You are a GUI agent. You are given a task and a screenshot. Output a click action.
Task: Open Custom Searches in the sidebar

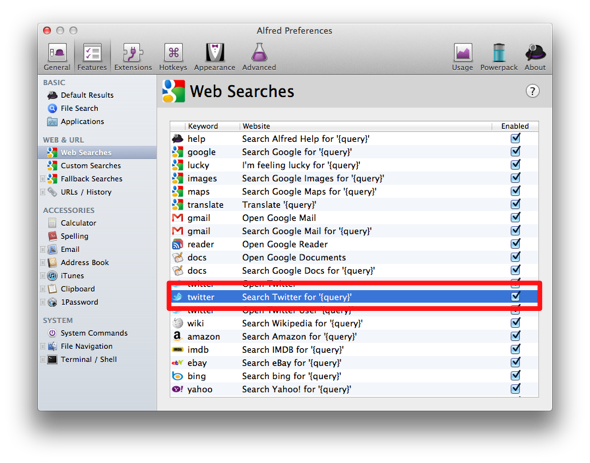90,166
